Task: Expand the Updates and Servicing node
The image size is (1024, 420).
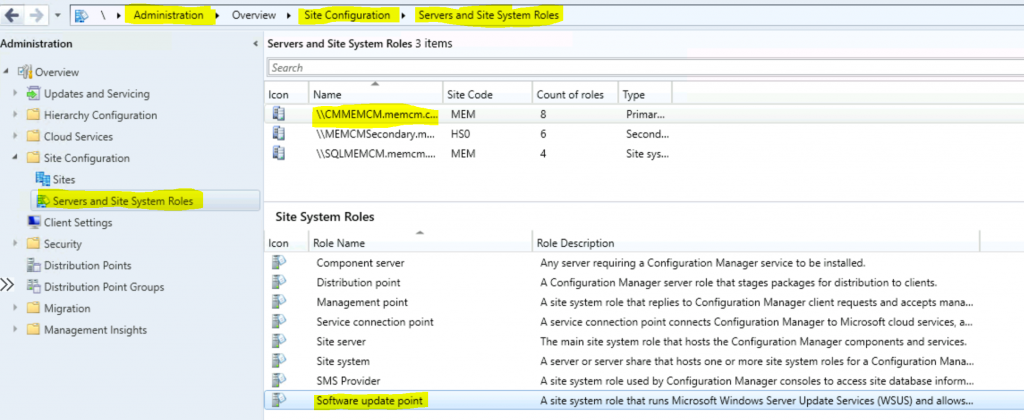Action: point(16,93)
